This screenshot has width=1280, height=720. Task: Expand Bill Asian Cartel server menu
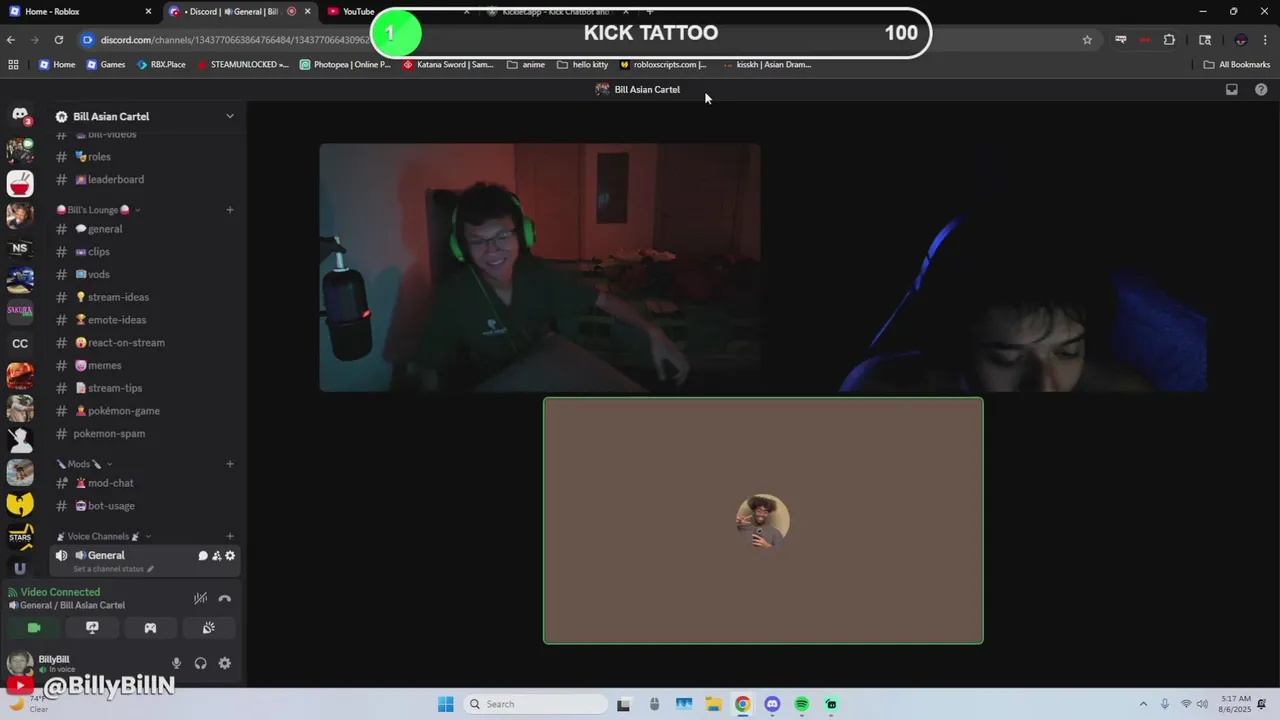pos(230,116)
